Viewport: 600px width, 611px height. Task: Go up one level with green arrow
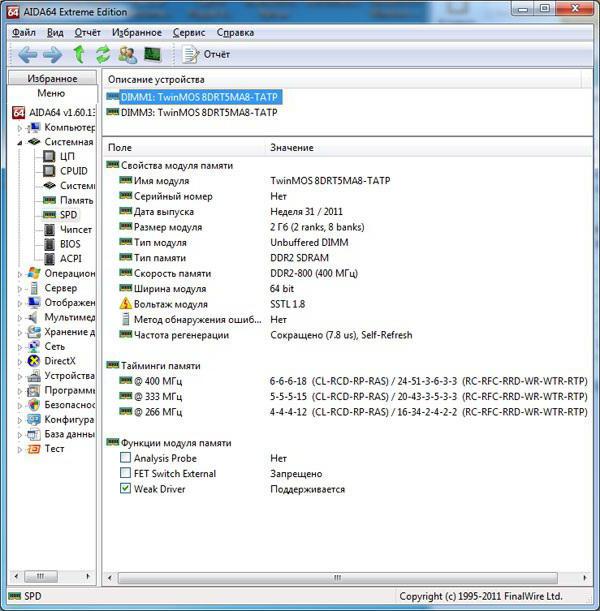pyautogui.click(x=79, y=54)
